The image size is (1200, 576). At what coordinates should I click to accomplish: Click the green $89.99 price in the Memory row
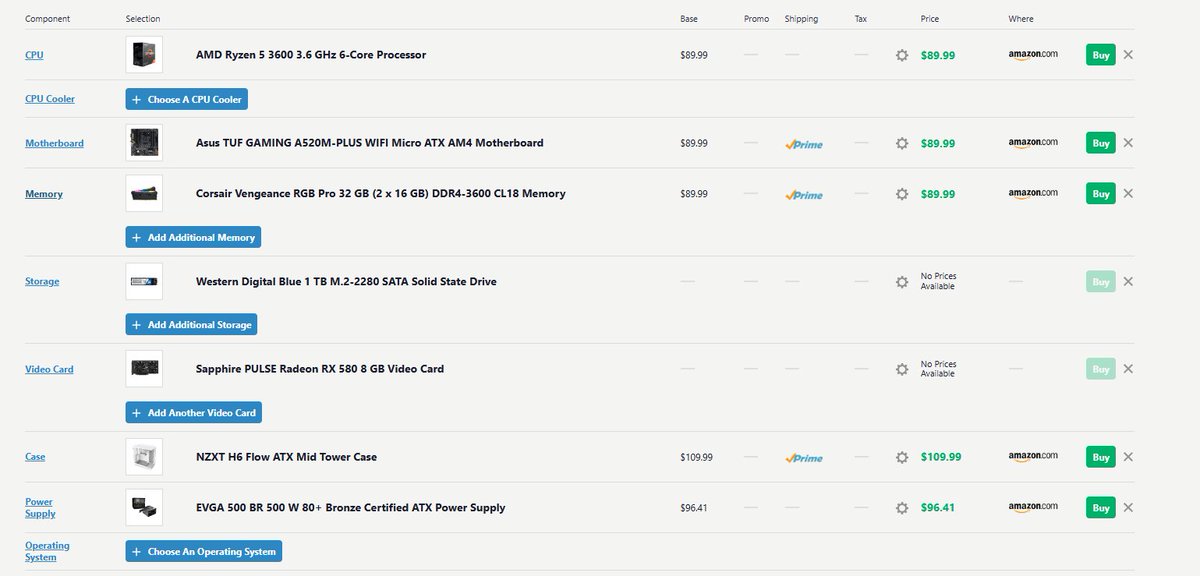[938, 195]
